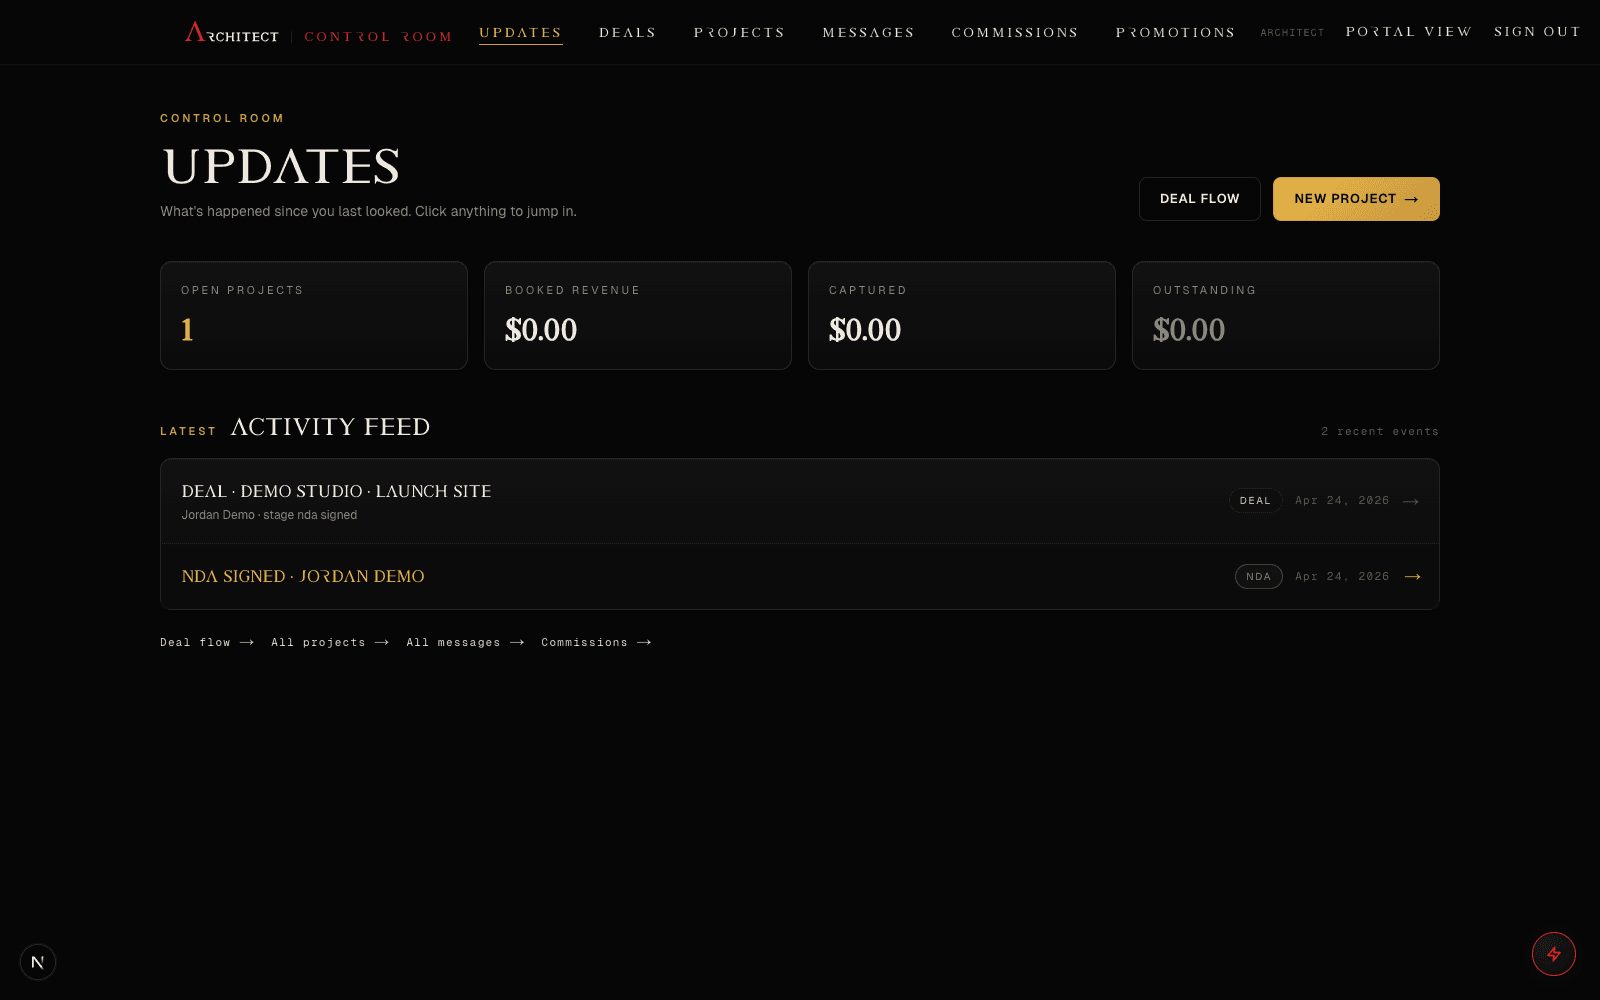
Task: Click the arrow on the NDA Signed row
Action: point(1412,577)
